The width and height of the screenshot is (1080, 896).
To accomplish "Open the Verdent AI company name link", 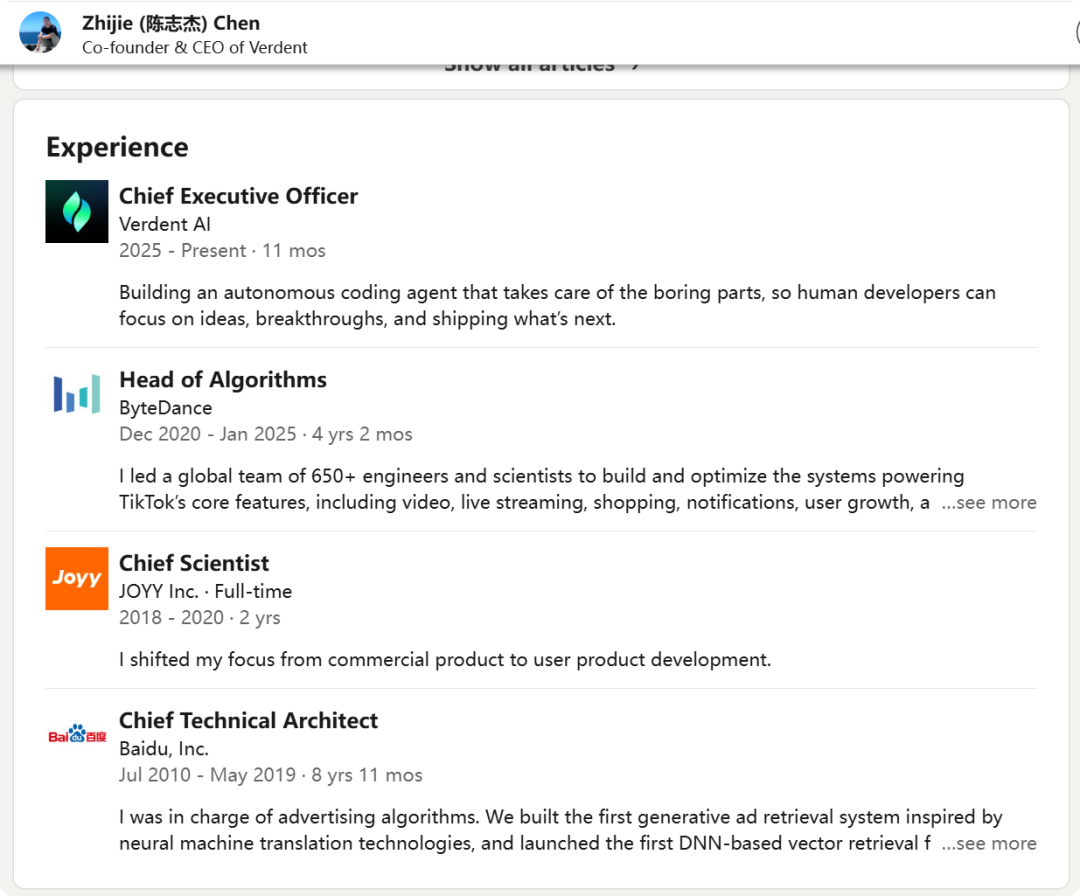I will click(165, 224).
